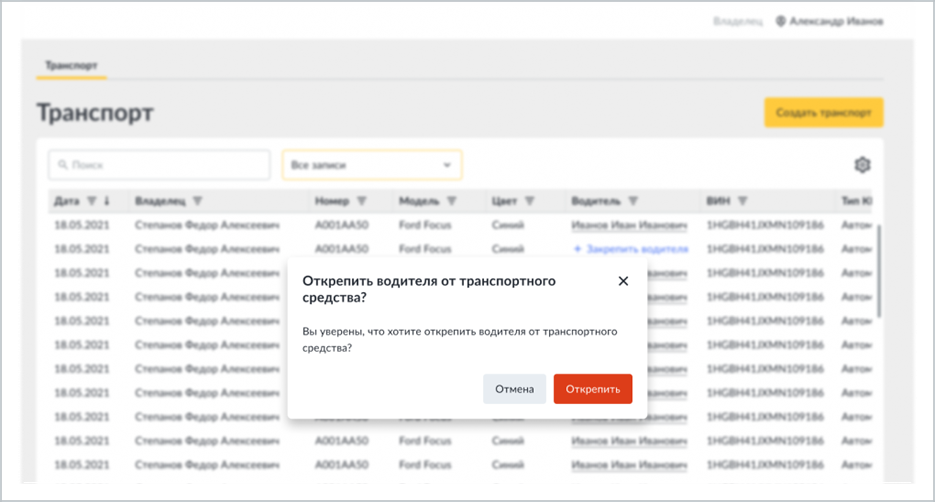Viewport: 935px width, 502px height.
Task: Open the Все записи dropdown
Action: click(371, 165)
